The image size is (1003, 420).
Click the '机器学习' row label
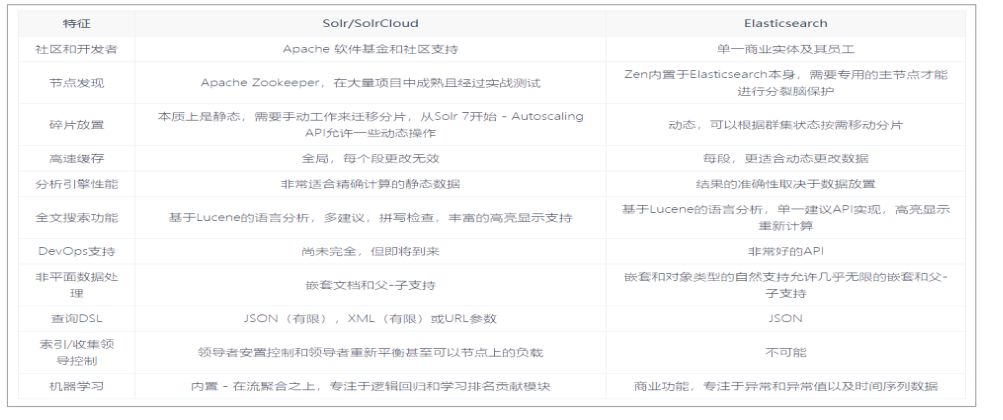coord(77,386)
